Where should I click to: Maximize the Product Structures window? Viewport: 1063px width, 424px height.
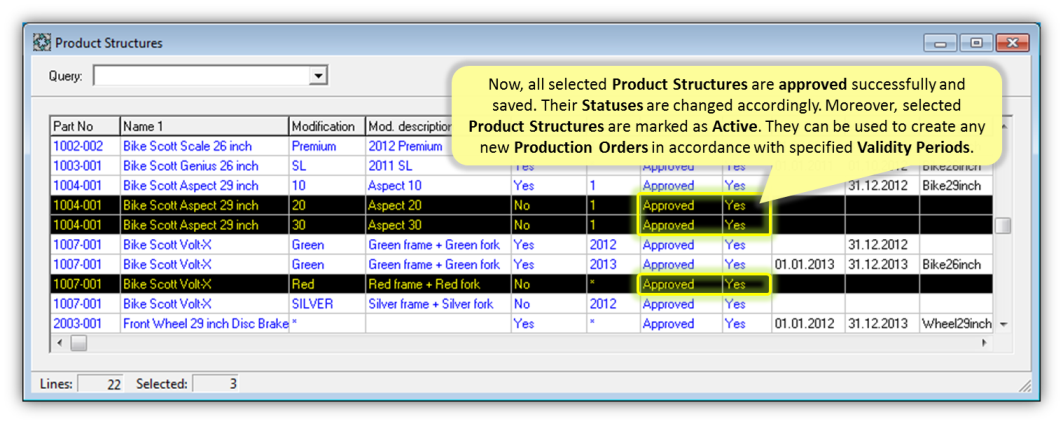tap(976, 43)
